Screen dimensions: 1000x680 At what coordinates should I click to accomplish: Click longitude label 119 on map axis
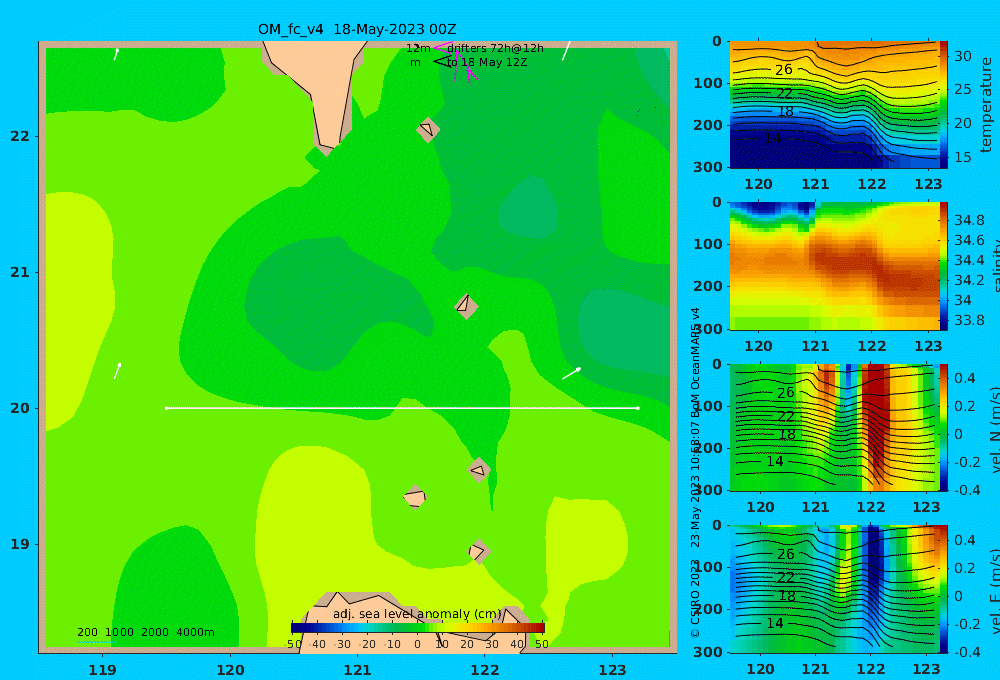[x=102, y=670]
